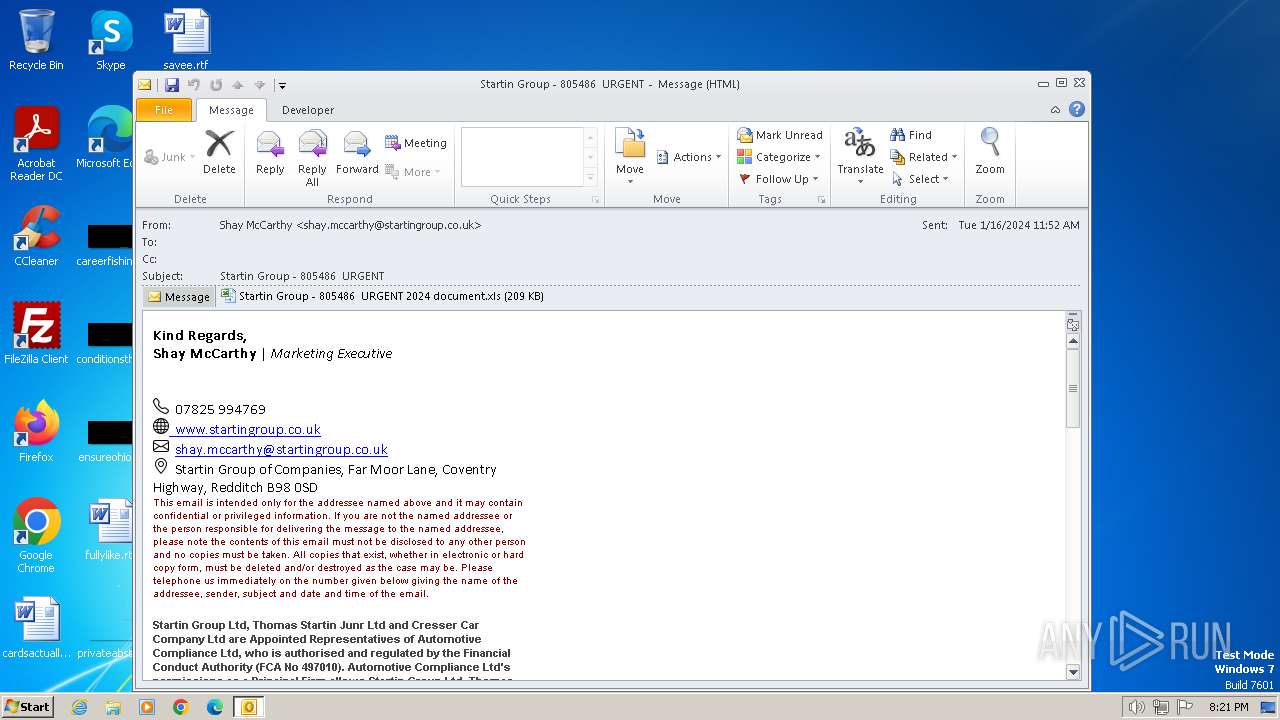
Task: Click the Find button
Action: (911, 135)
